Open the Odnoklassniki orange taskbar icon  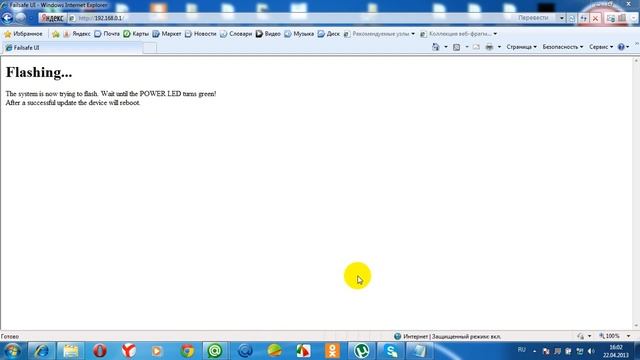[332, 351]
